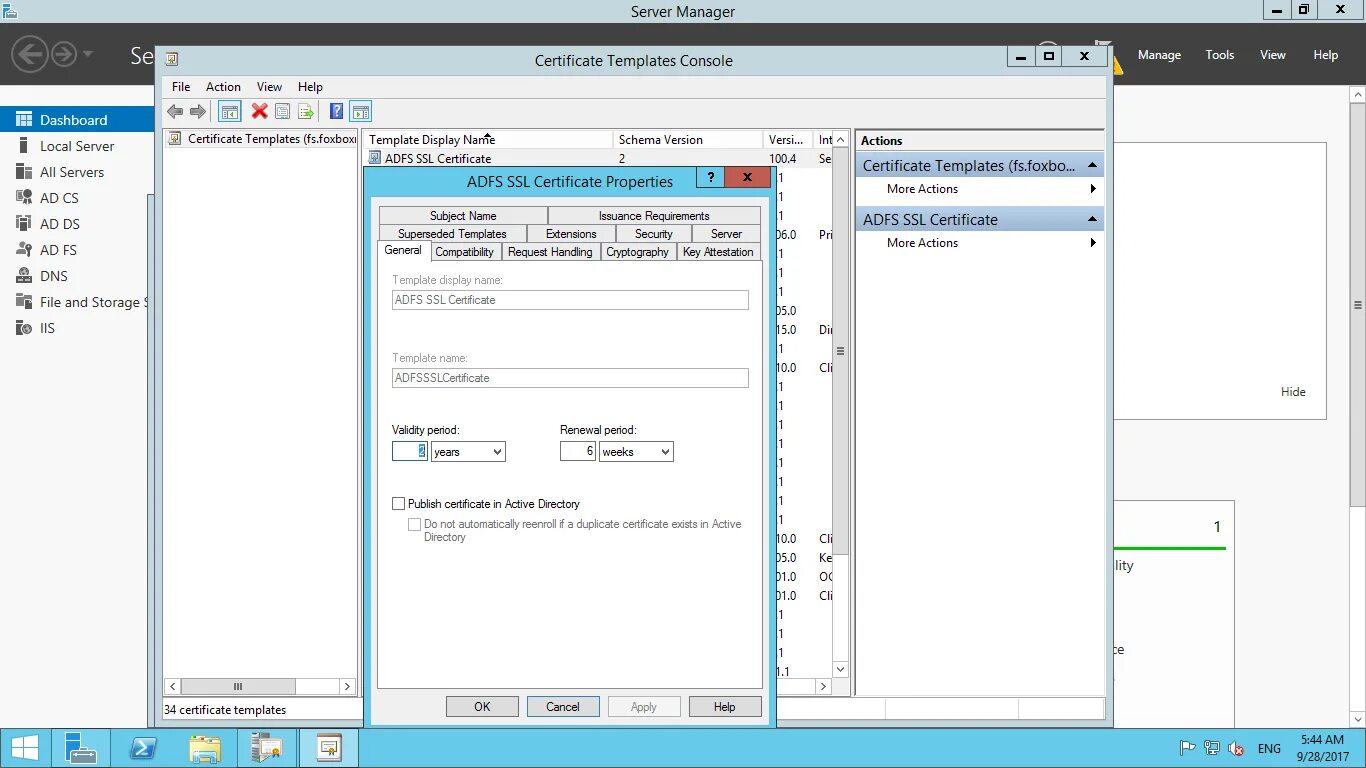Switch to the Superseded Templates tab
The width and height of the screenshot is (1366, 768).
click(x=452, y=233)
